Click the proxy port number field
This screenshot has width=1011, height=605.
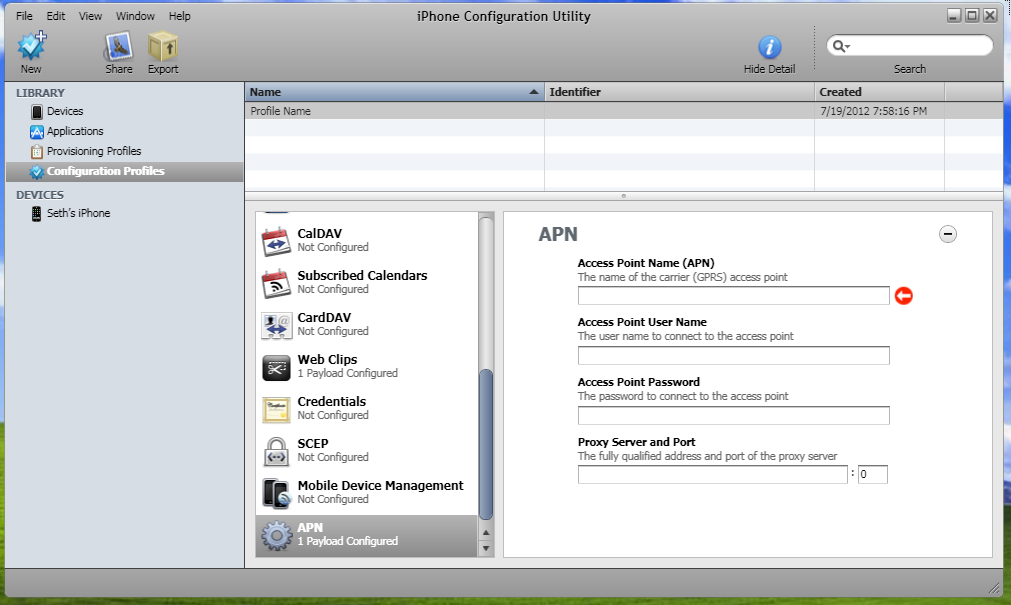point(873,475)
